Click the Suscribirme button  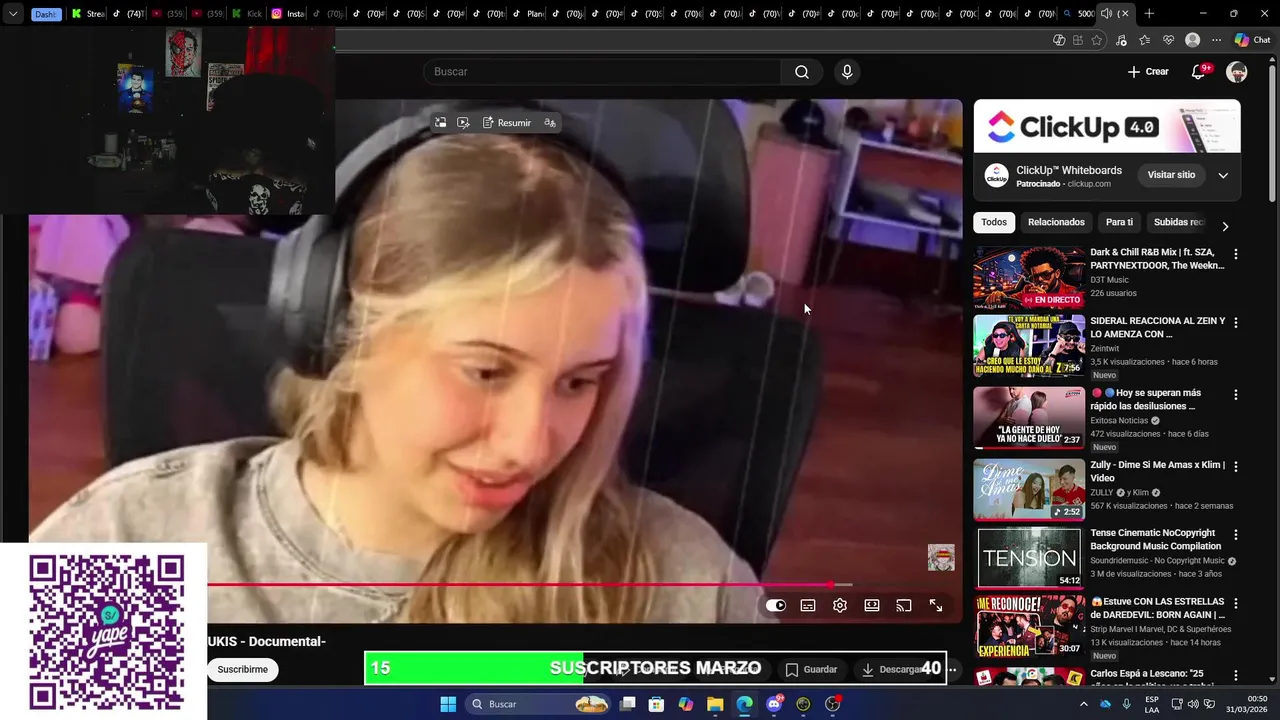coord(243,669)
